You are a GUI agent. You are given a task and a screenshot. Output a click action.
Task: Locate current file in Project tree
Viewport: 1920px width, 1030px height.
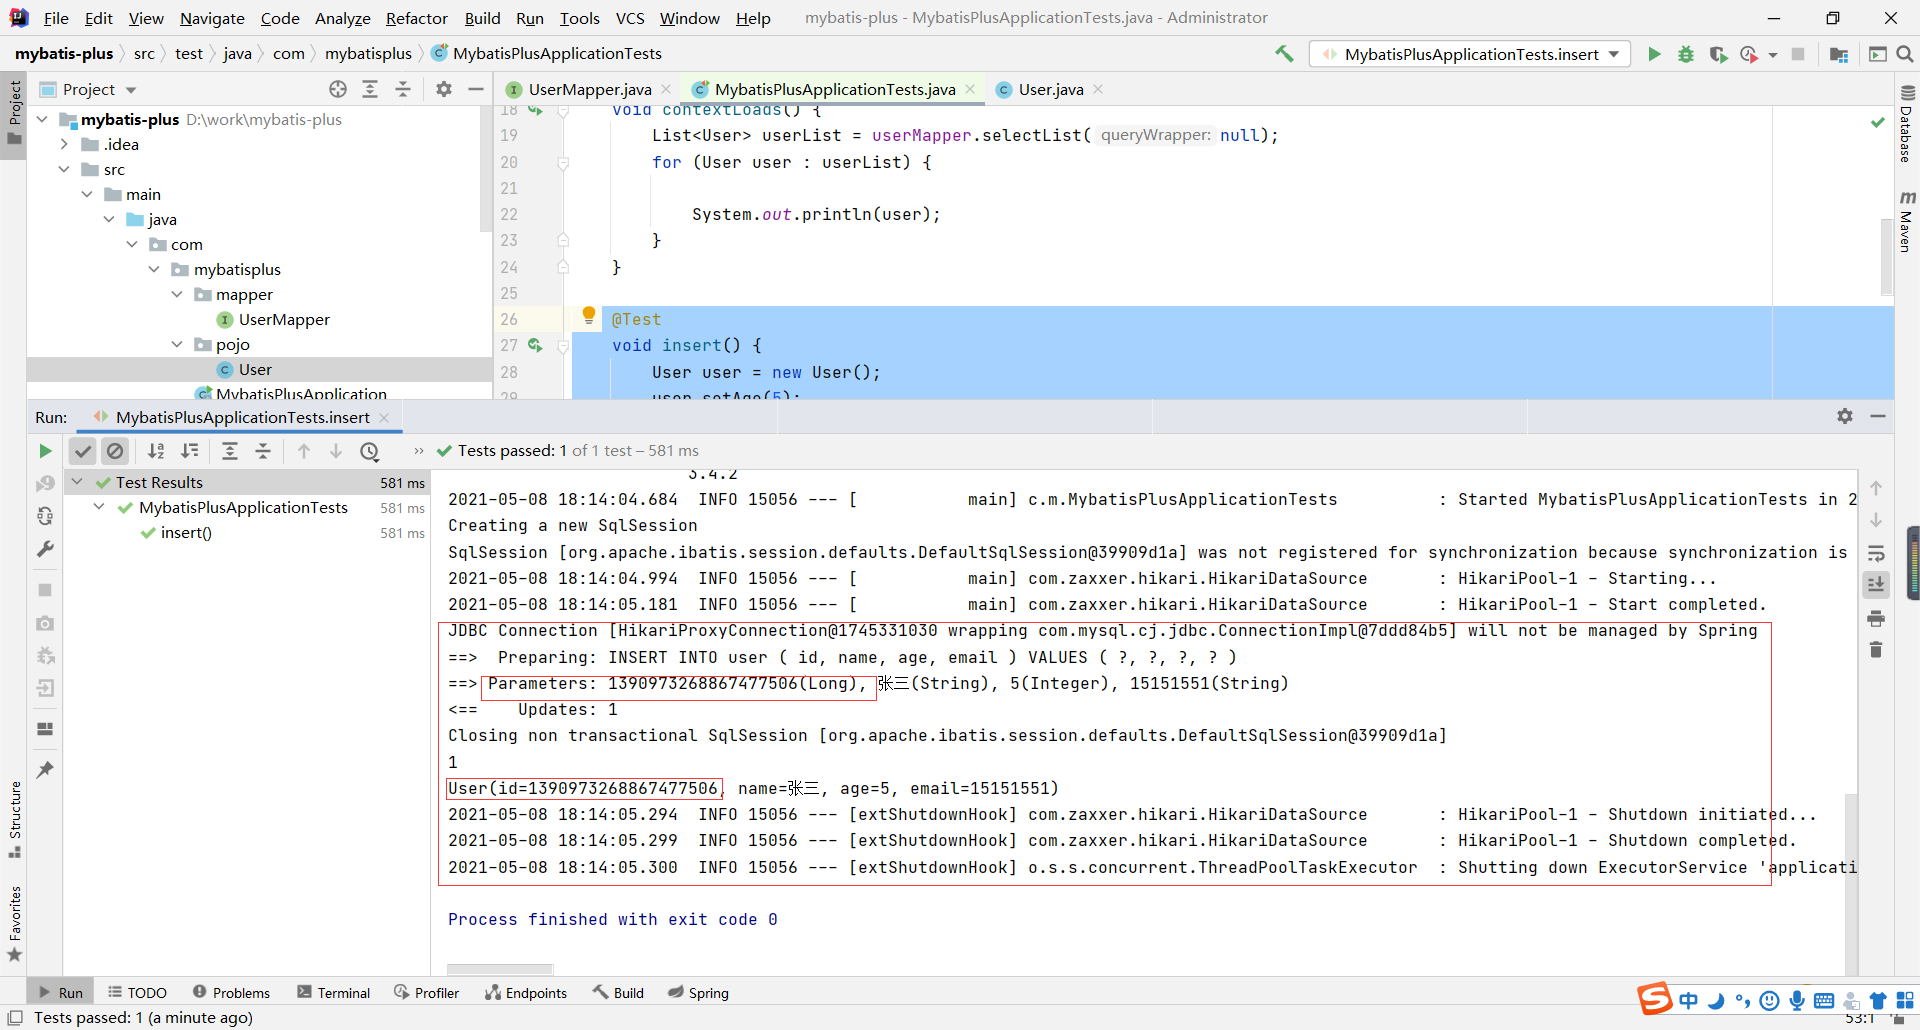click(338, 89)
